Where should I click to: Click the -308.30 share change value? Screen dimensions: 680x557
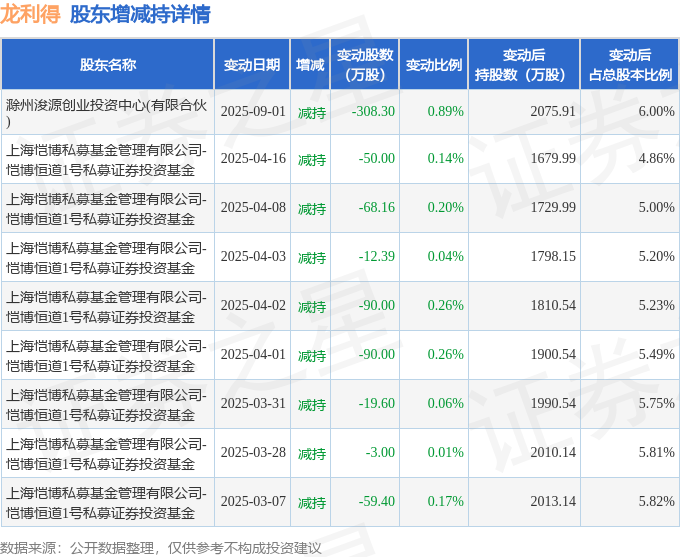[373, 111]
